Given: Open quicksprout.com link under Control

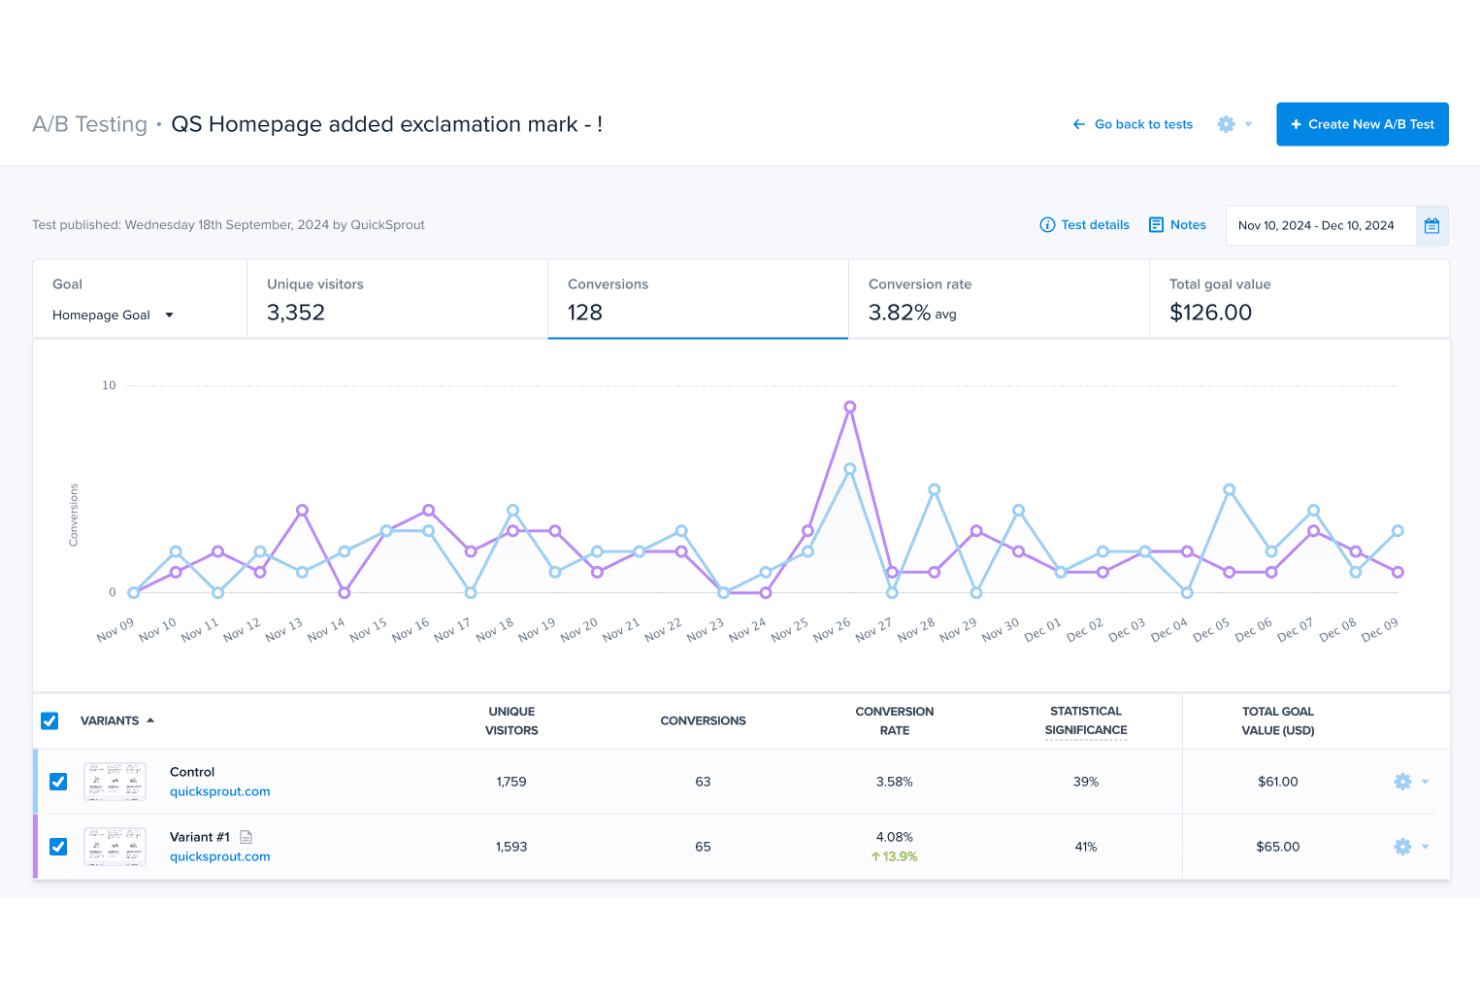Looking at the screenshot, I should pos(220,791).
